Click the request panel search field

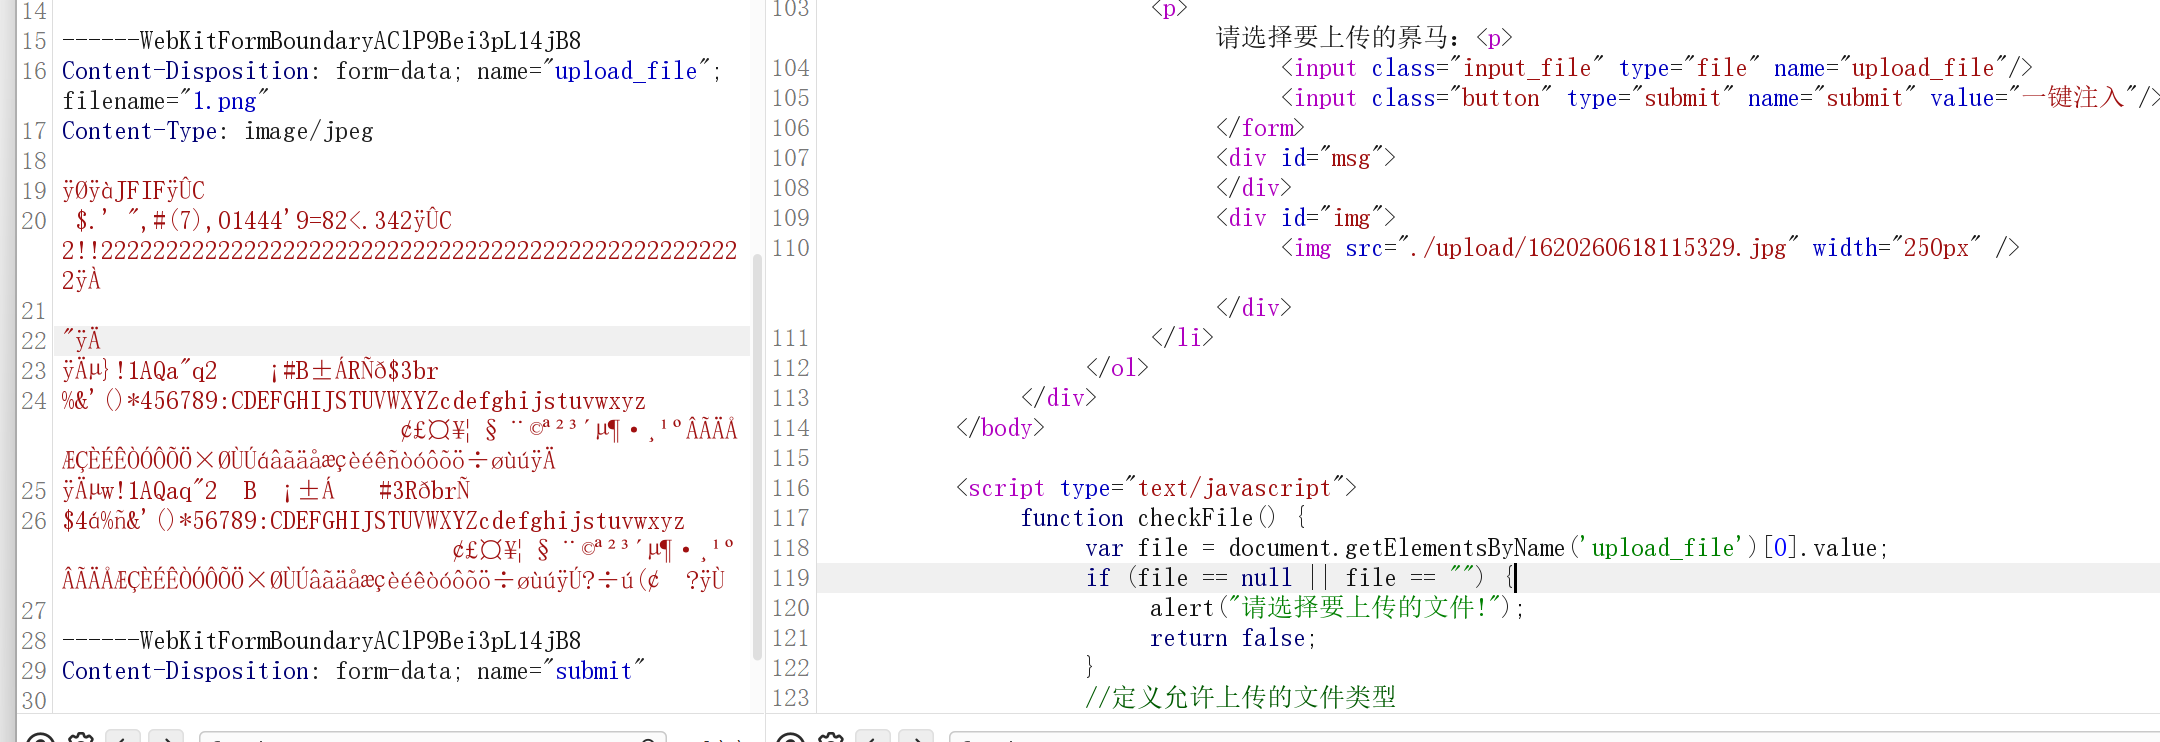tap(432, 738)
